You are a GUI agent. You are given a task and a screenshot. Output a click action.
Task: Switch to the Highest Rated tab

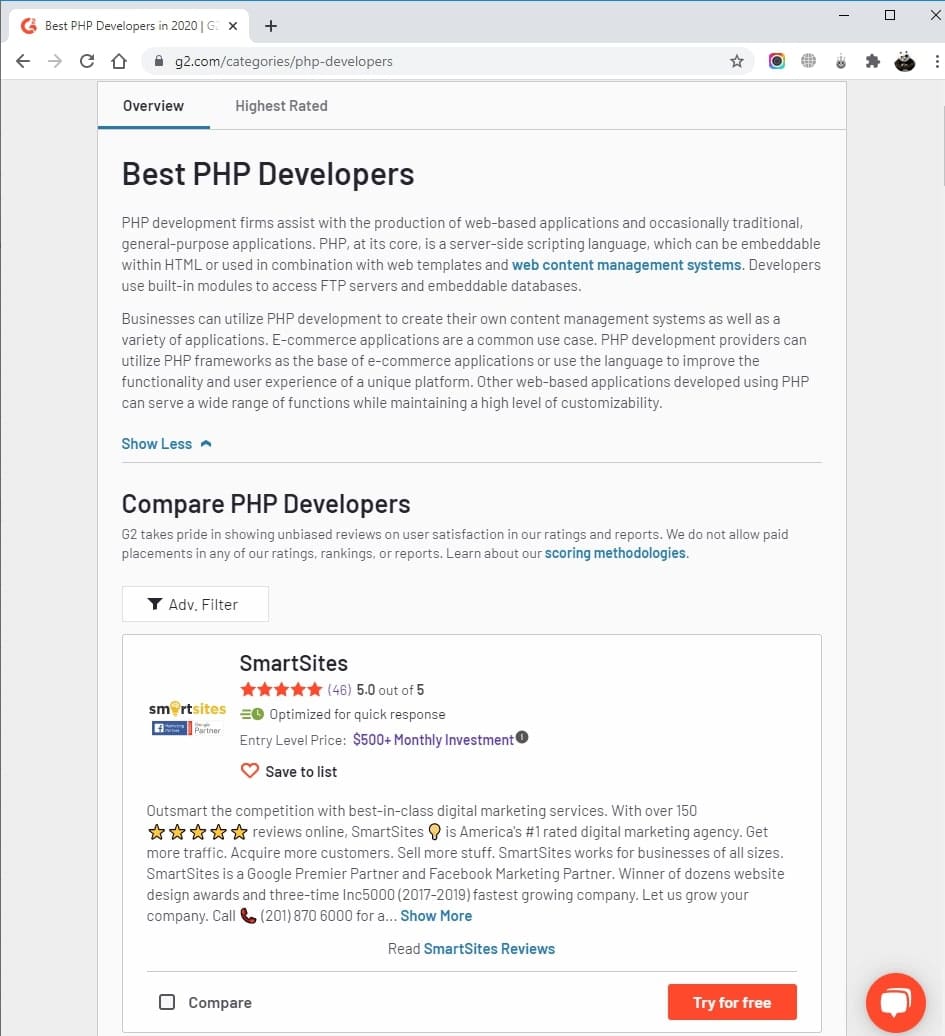(282, 106)
